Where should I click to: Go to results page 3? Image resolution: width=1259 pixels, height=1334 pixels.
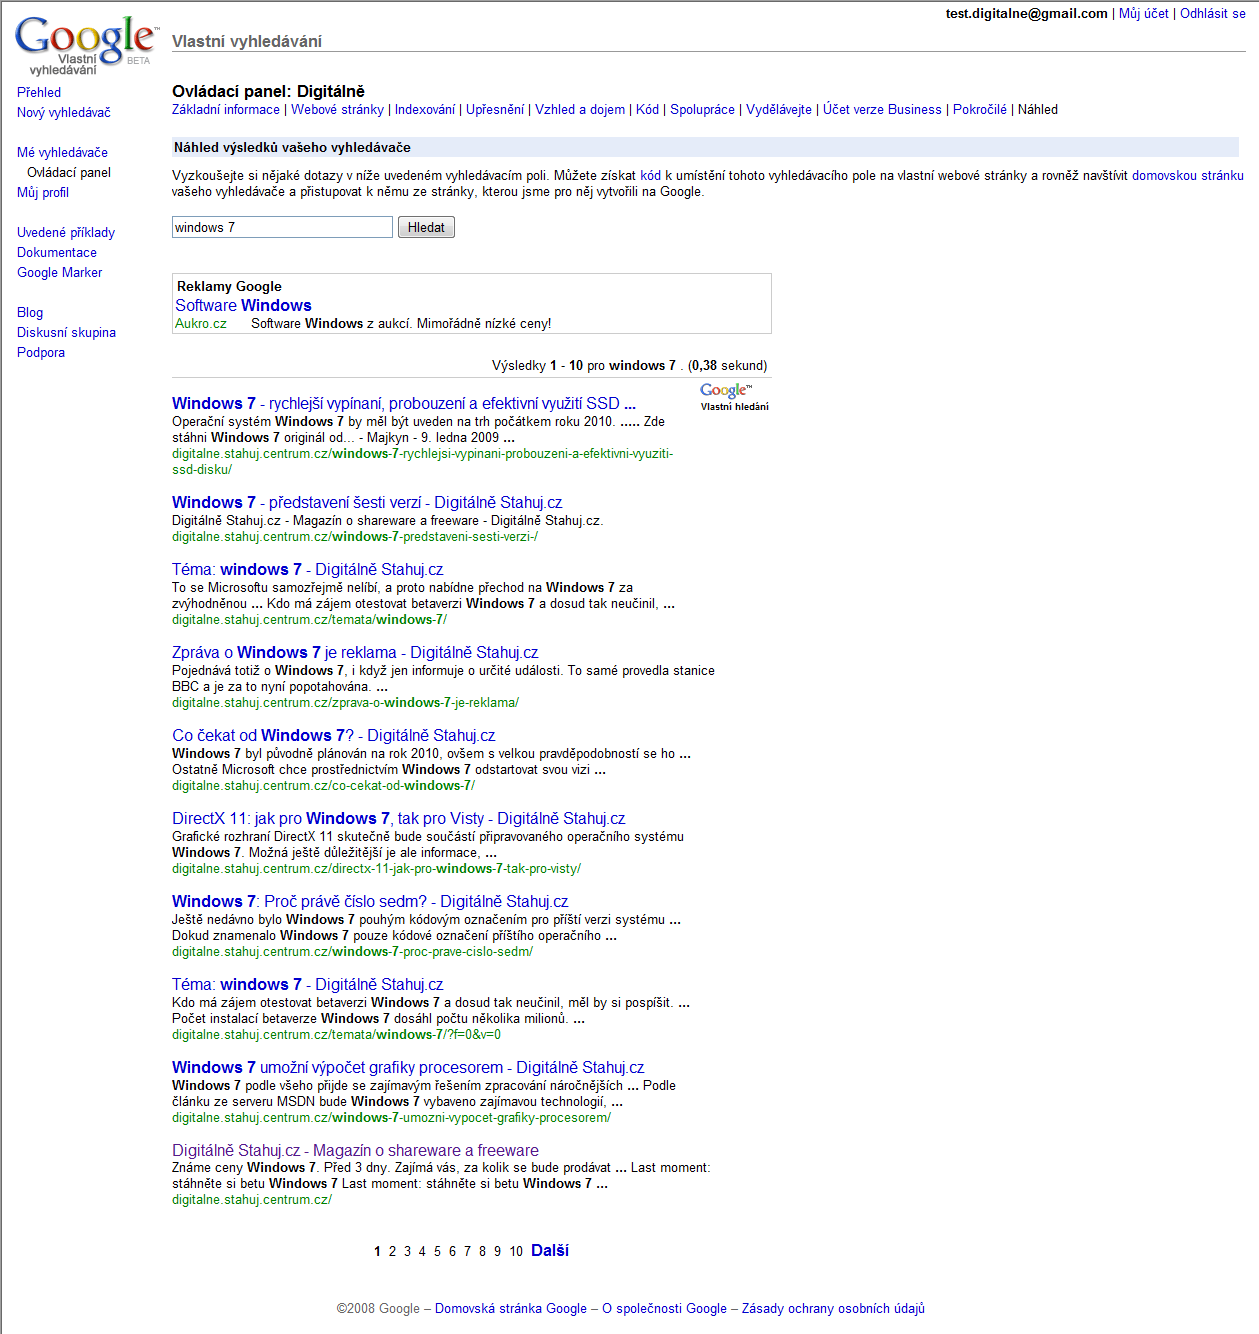pyautogui.click(x=407, y=1251)
